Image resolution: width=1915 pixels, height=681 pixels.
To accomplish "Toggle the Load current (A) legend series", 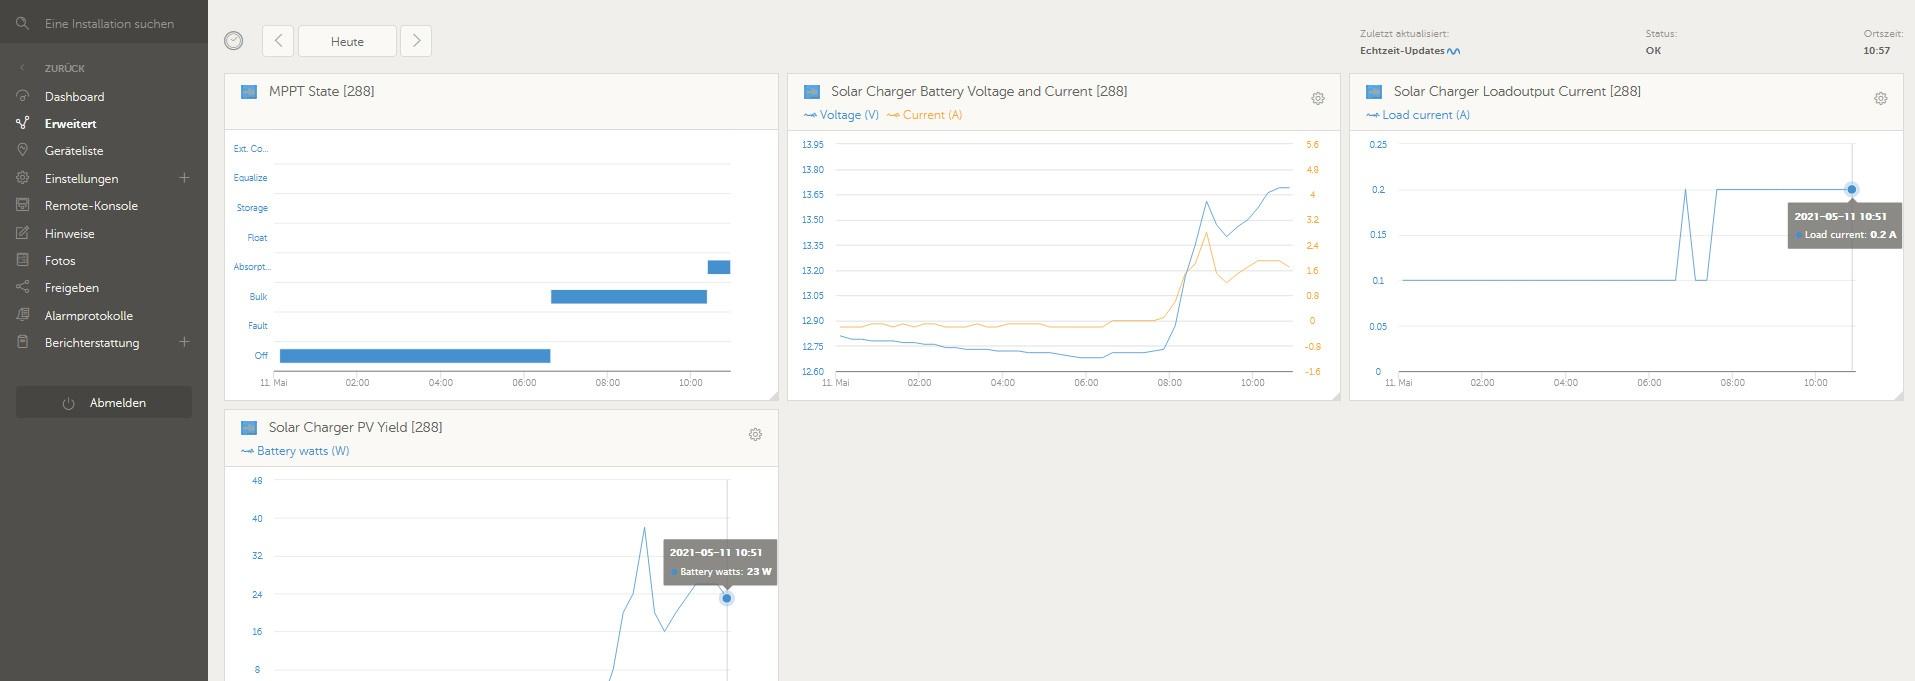I will coord(1418,115).
